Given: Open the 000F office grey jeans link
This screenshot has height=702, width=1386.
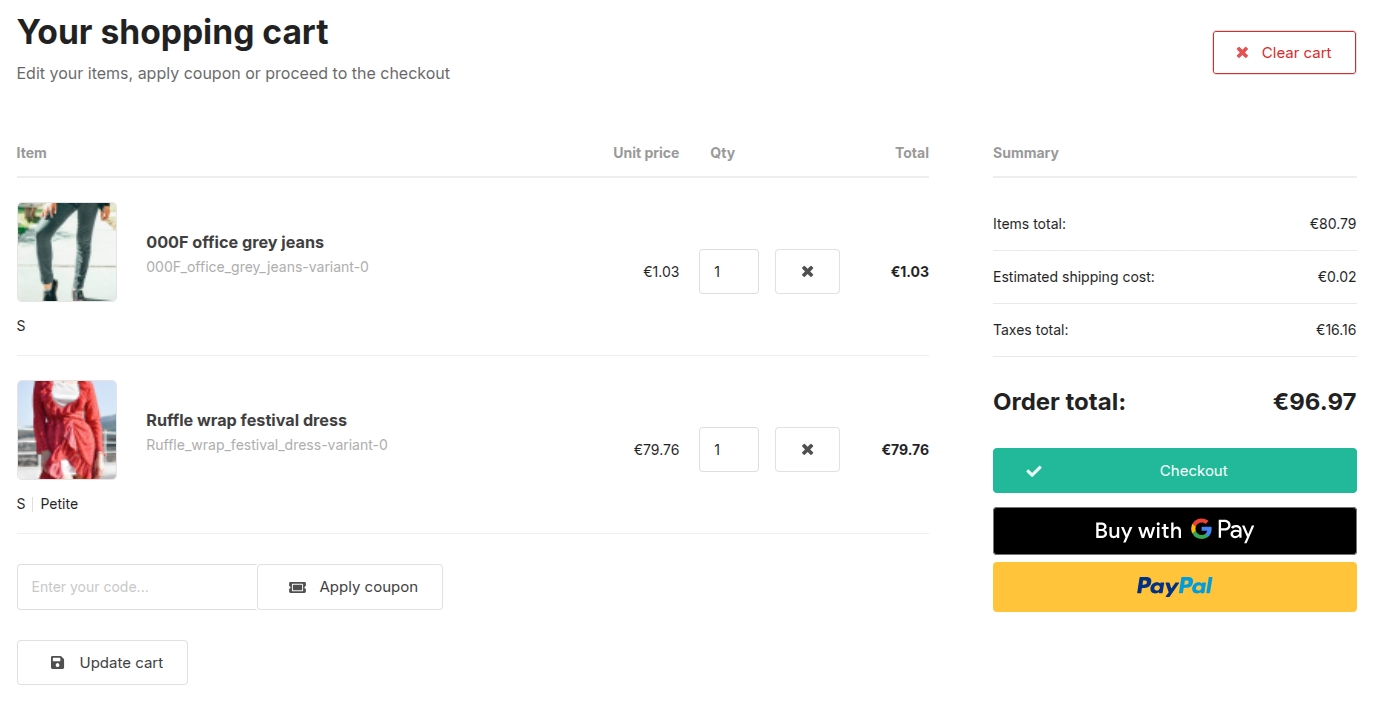Looking at the screenshot, I should (x=235, y=242).
